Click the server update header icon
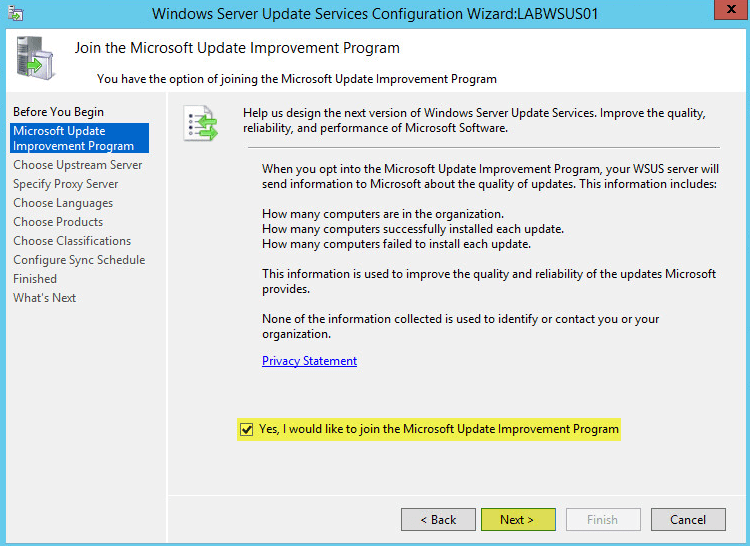 35,58
